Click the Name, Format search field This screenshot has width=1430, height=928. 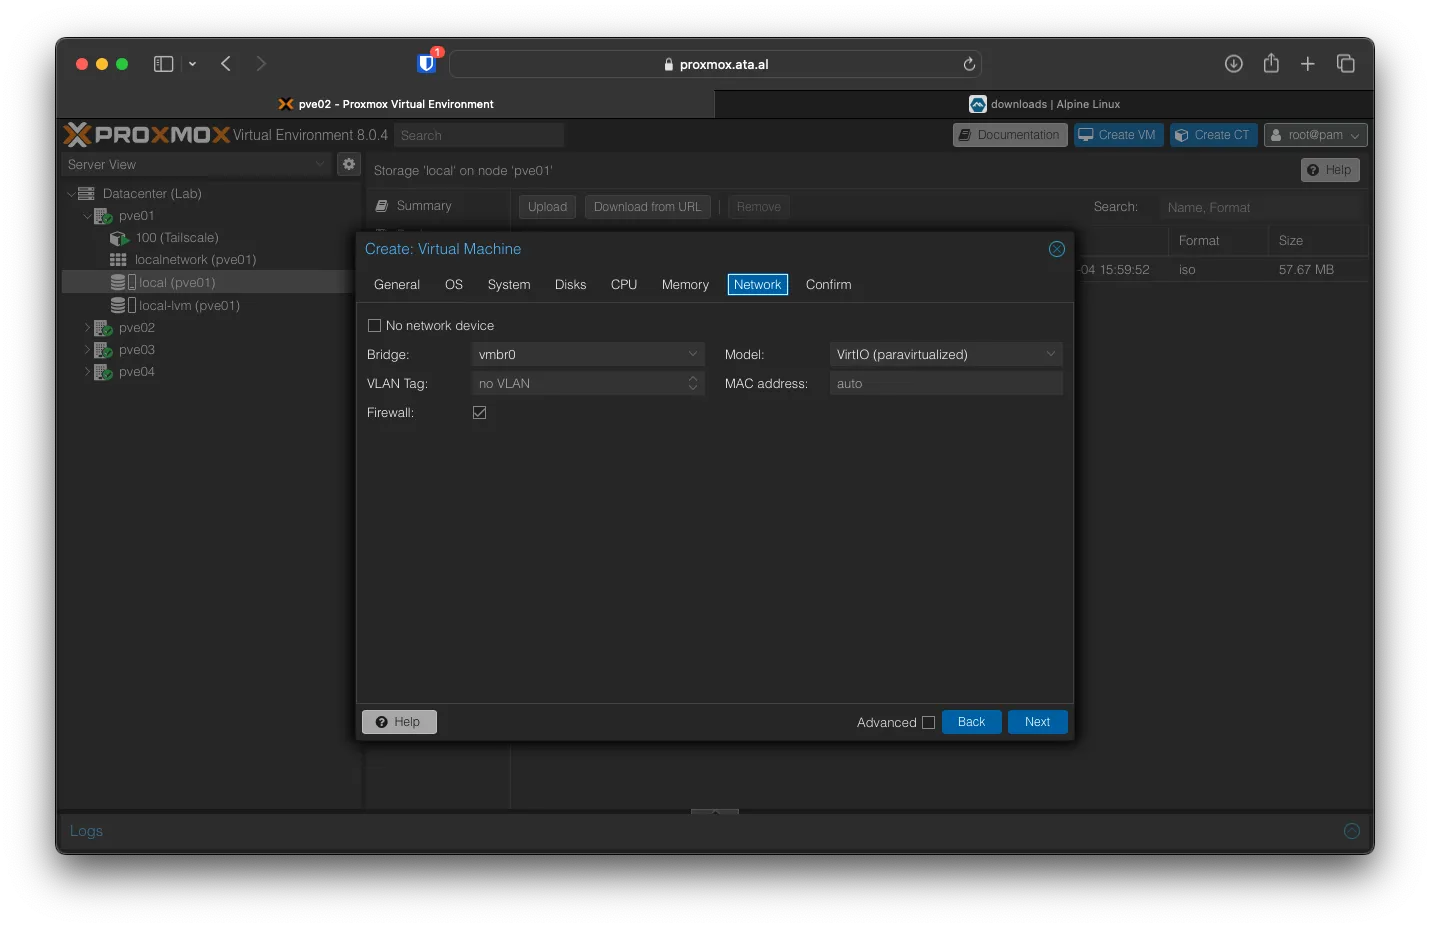[x=1261, y=207]
